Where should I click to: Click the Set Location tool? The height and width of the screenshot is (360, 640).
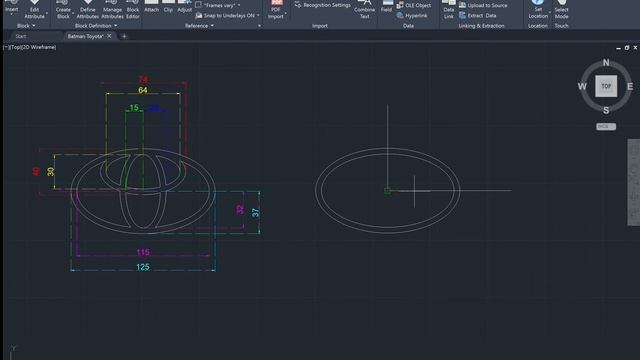tap(538, 10)
